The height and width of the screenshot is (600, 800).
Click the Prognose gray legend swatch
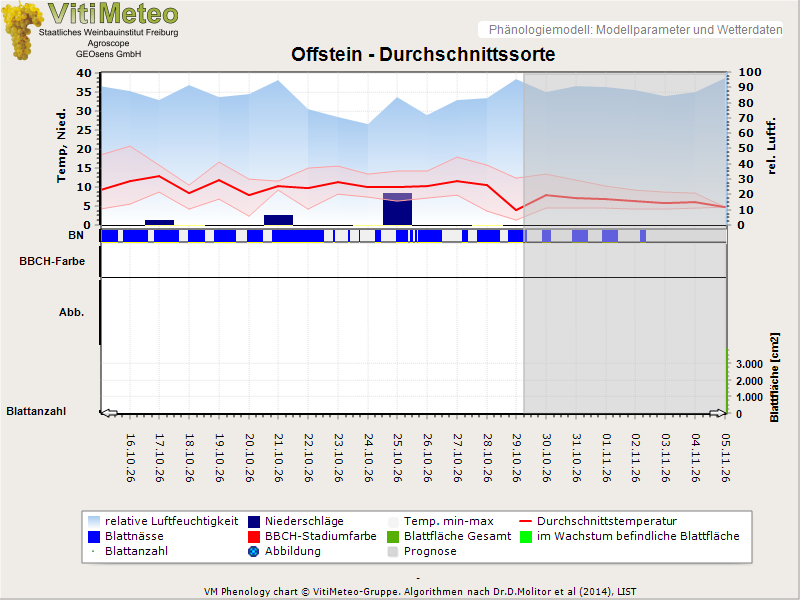(x=393, y=552)
